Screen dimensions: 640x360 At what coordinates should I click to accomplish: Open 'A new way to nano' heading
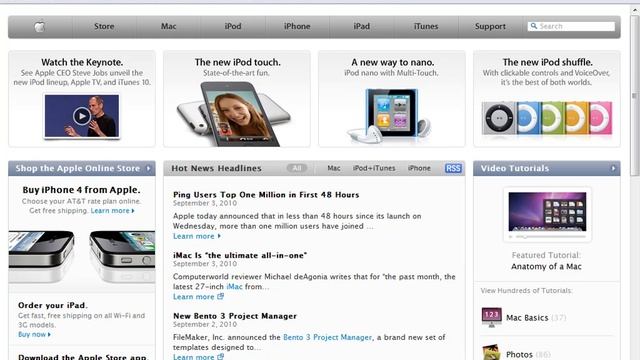coord(392,62)
